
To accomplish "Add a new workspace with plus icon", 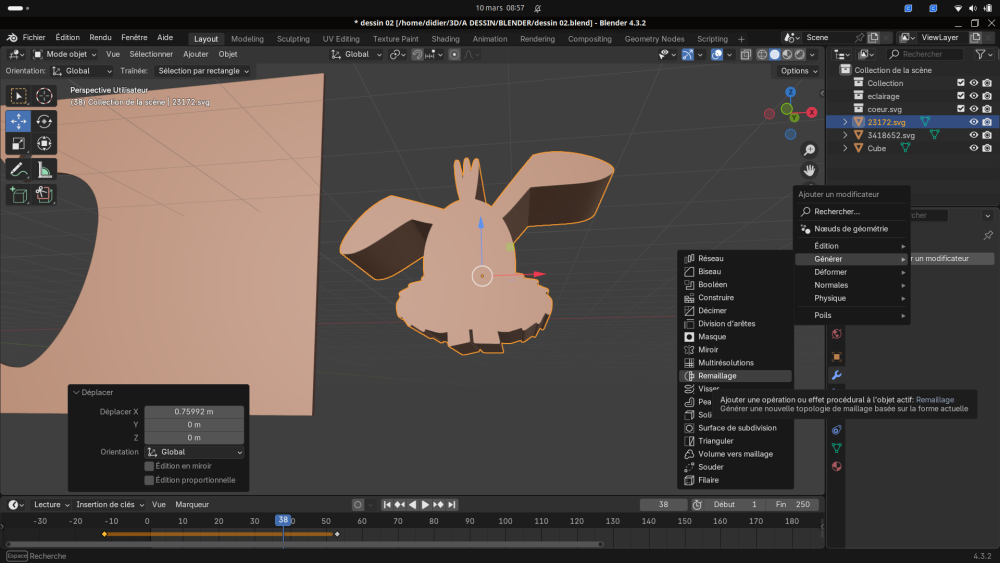I will pyautogui.click(x=741, y=39).
